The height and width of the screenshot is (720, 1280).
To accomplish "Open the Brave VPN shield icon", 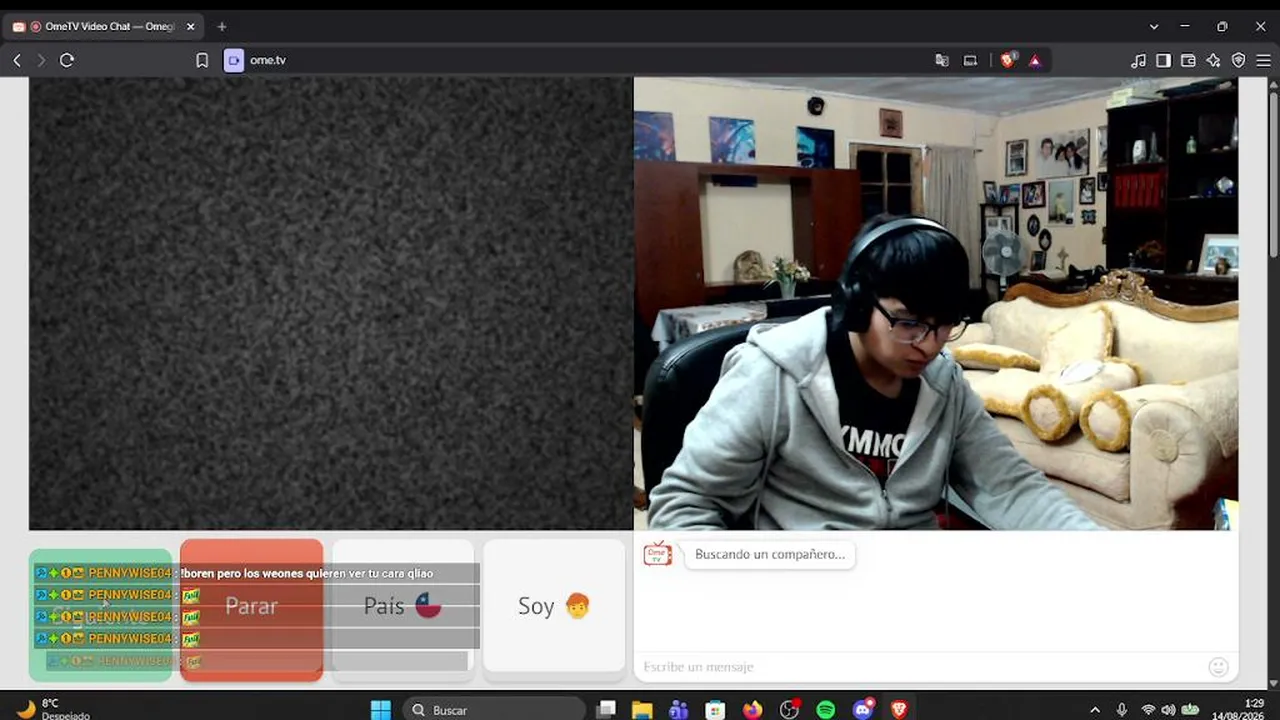I will pos(1238,60).
